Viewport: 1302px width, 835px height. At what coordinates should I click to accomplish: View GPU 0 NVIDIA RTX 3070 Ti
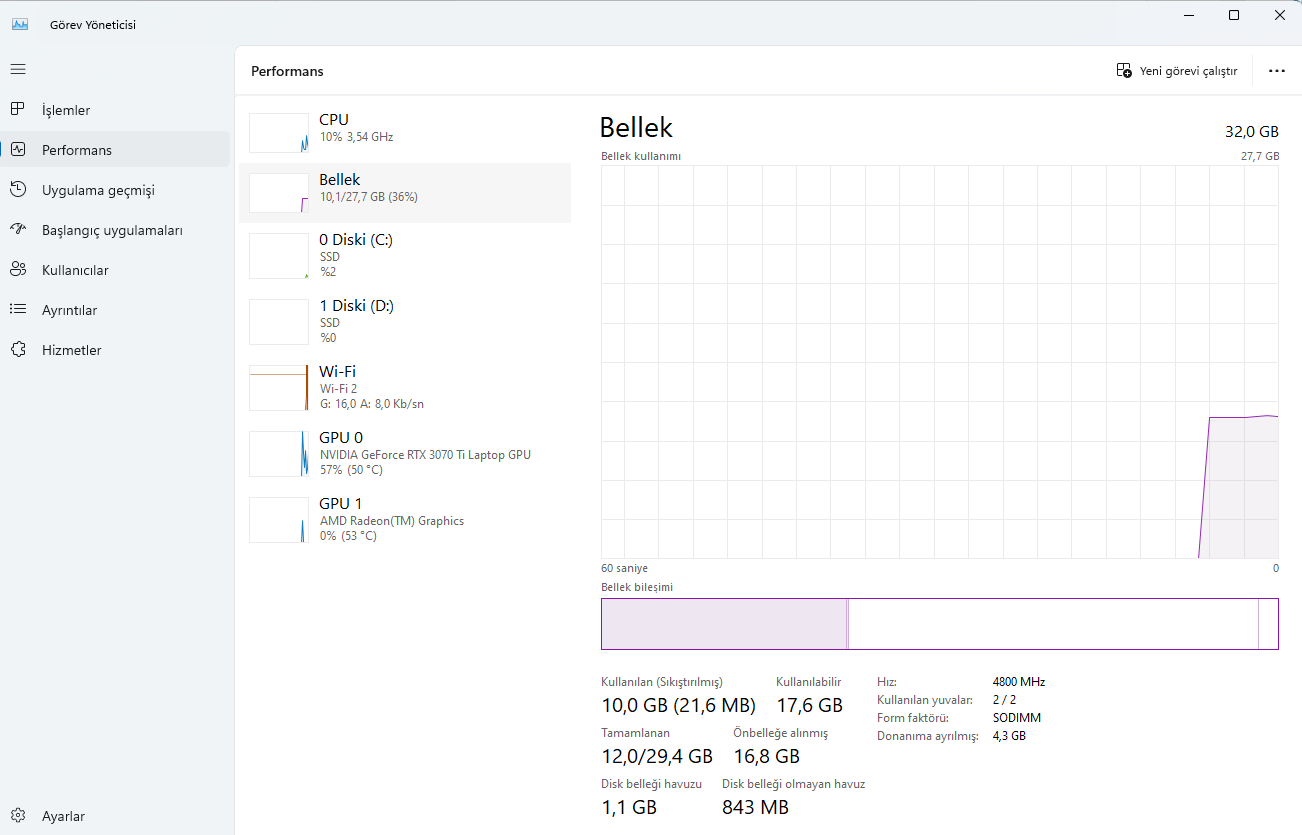point(405,453)
